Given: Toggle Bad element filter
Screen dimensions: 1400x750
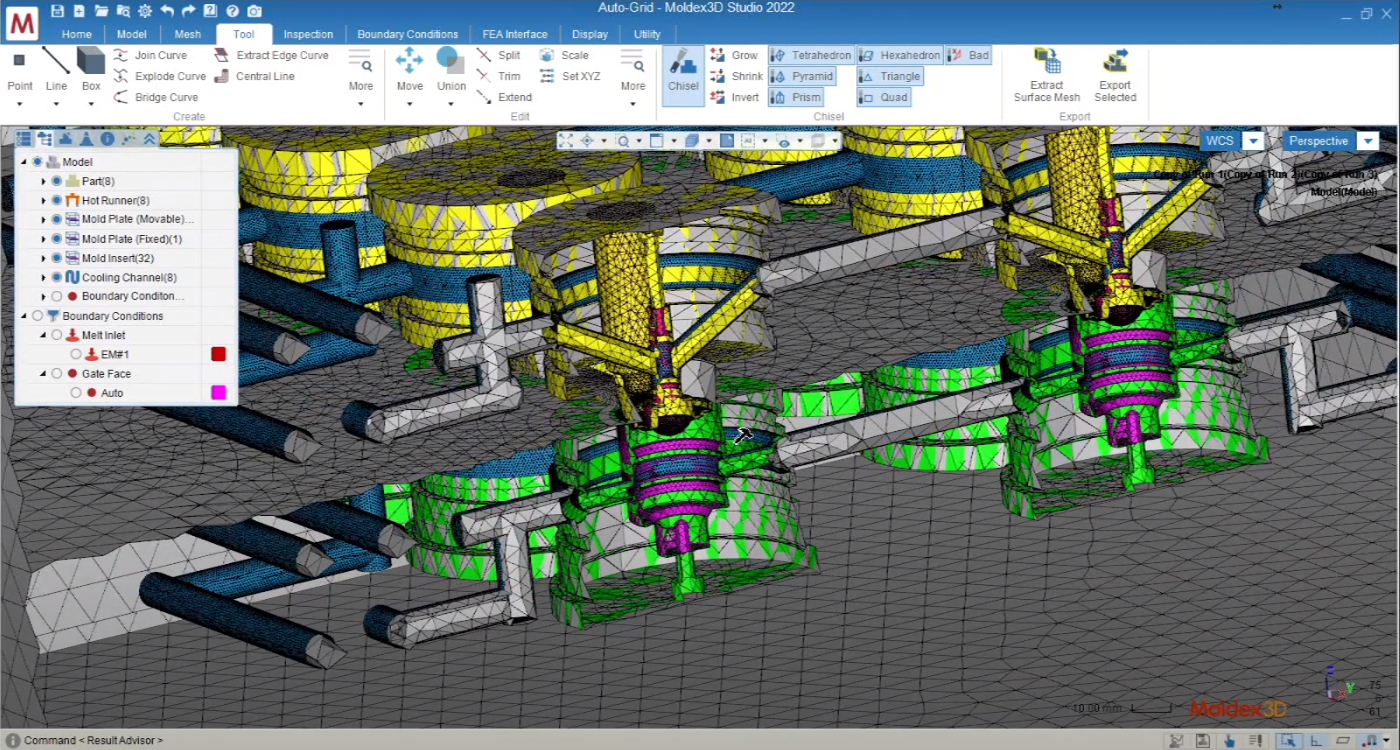Looking at the screenshot, I should [968, 56].
